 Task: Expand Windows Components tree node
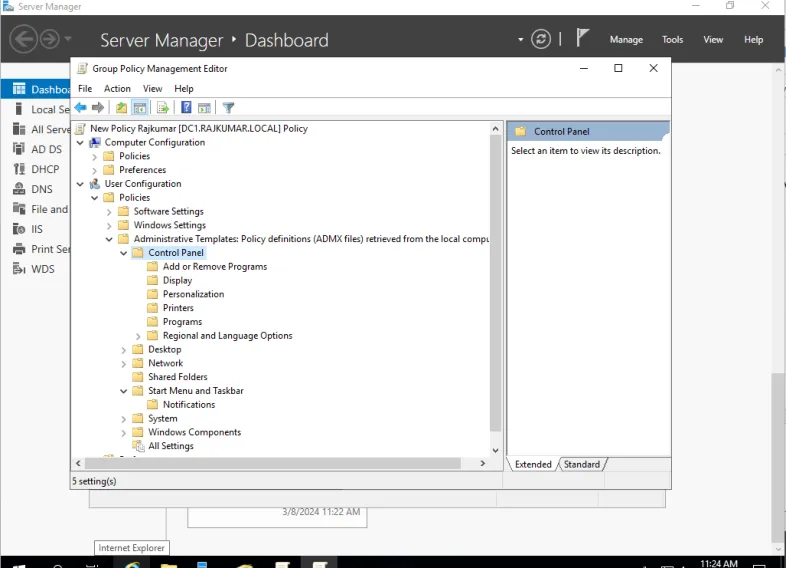point(123,433)
